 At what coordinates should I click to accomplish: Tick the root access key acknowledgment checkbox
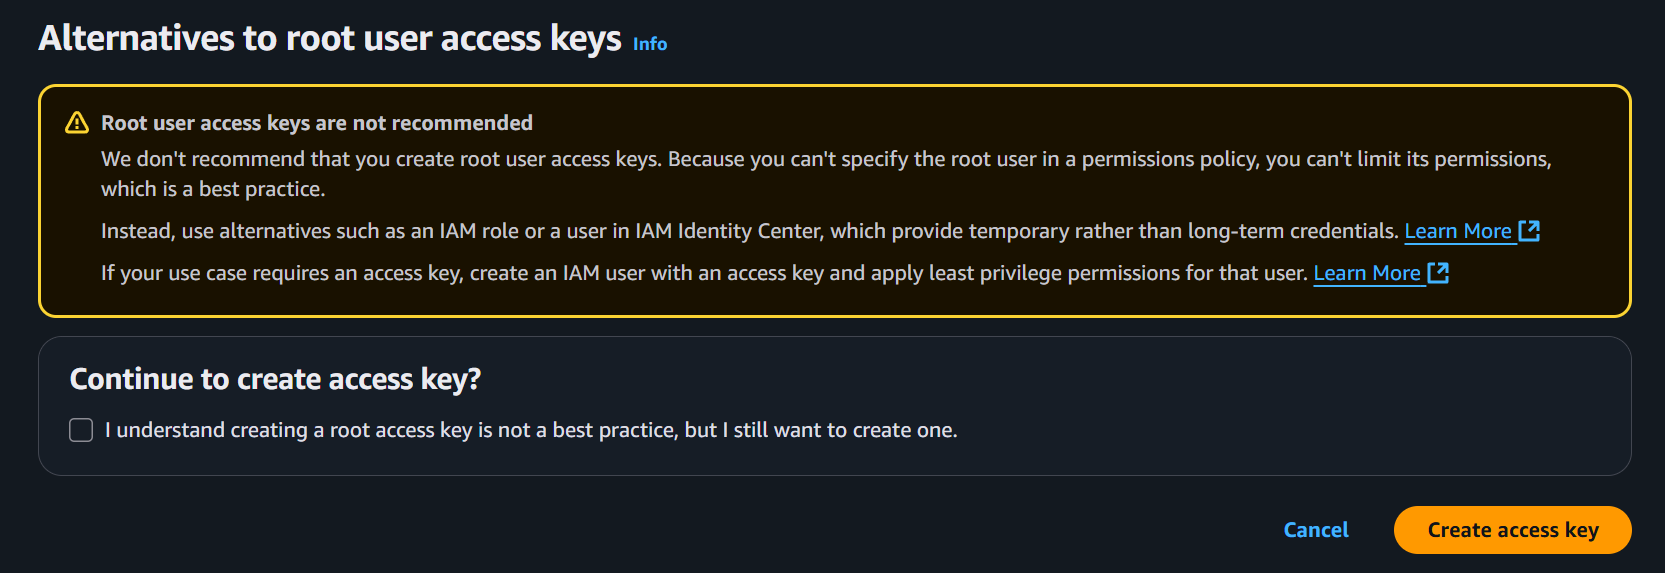(x=81, y=430)
